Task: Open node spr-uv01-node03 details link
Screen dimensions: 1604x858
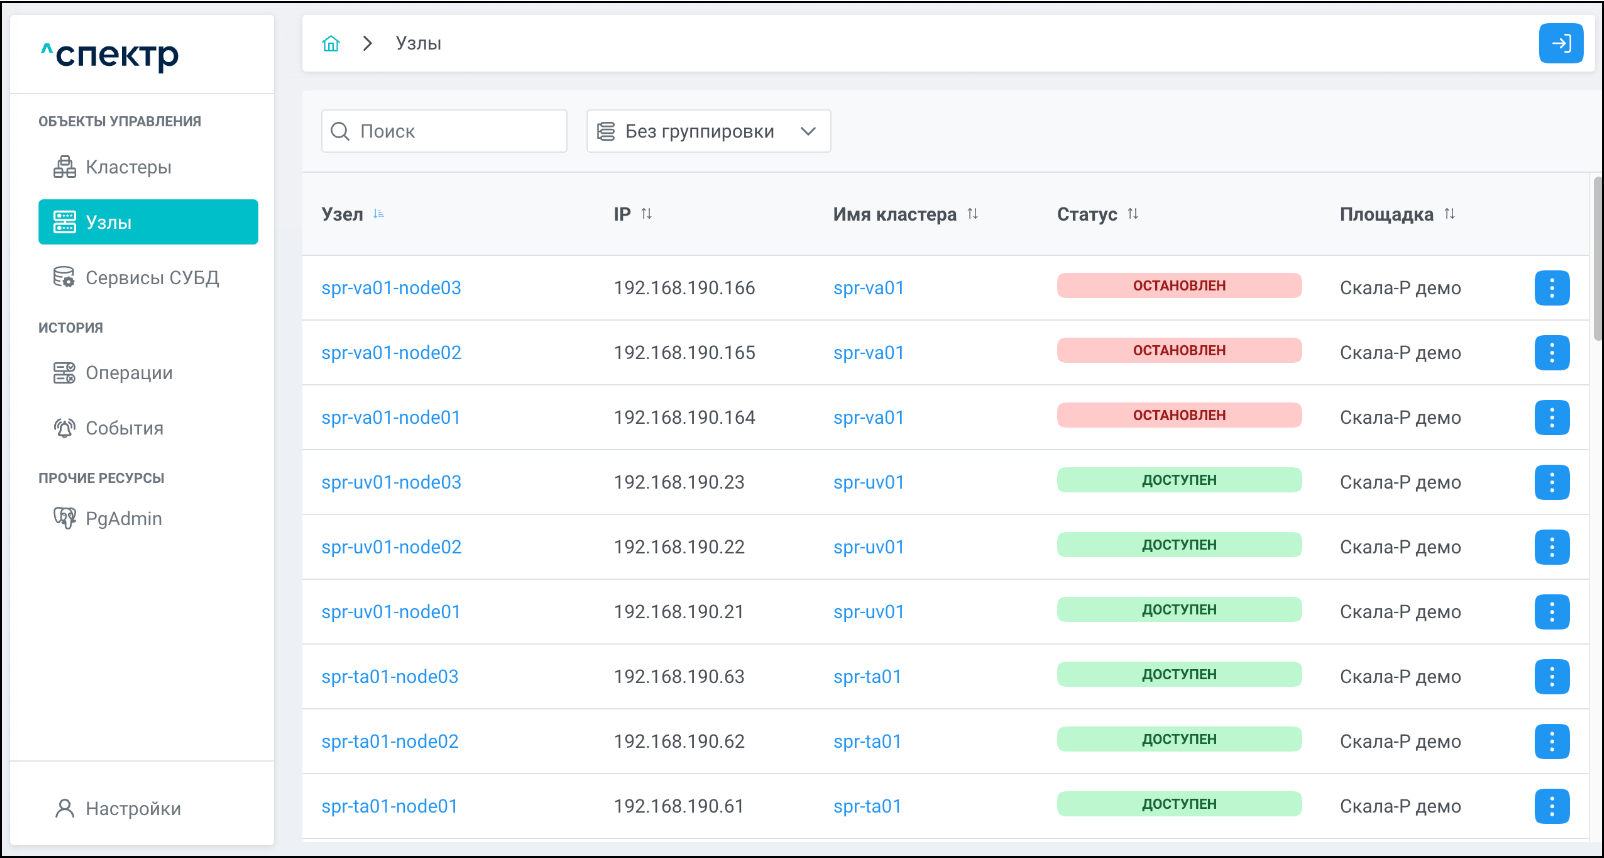Action: [x=391, y=482]
